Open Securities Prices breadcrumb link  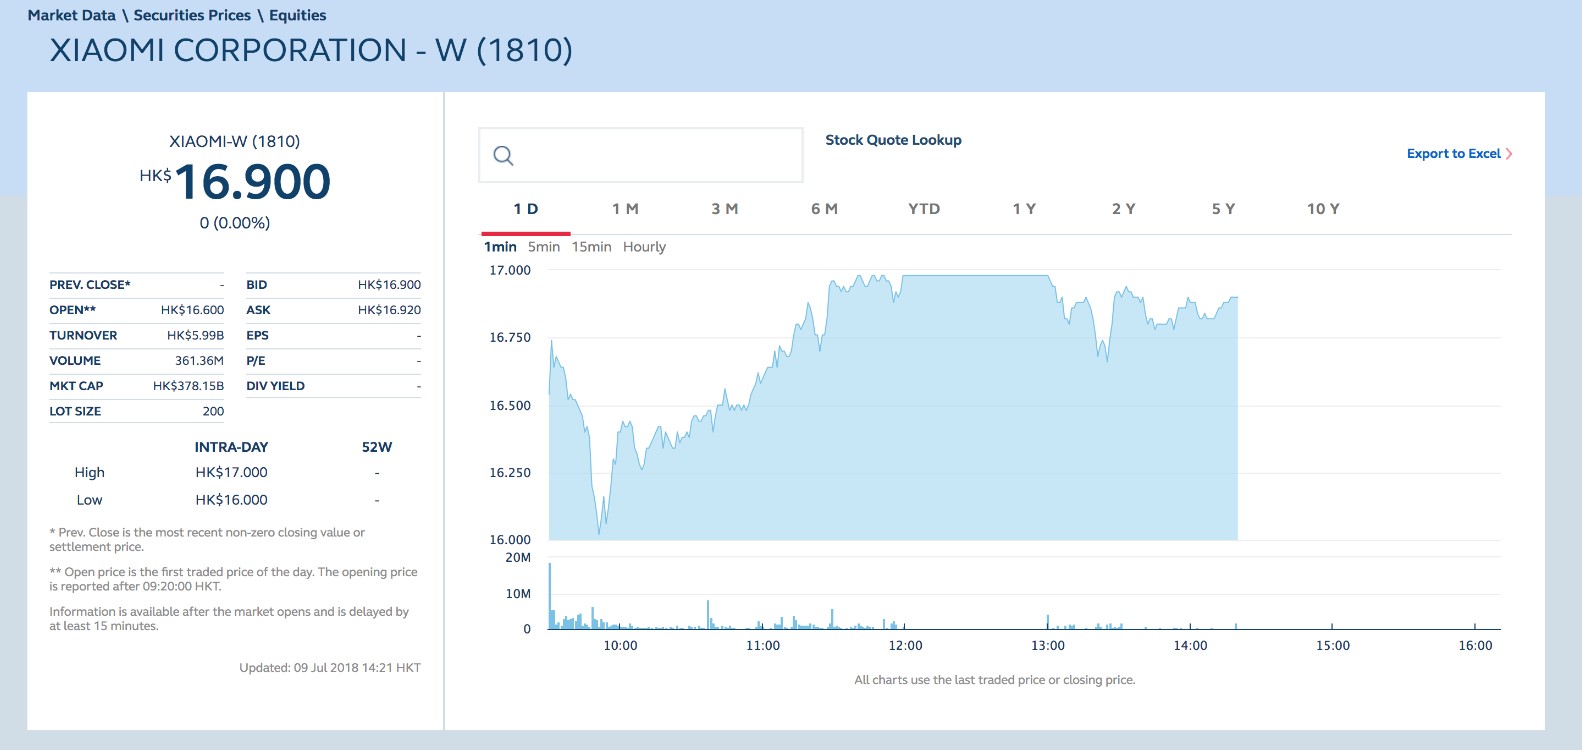(x=192, y=15)
